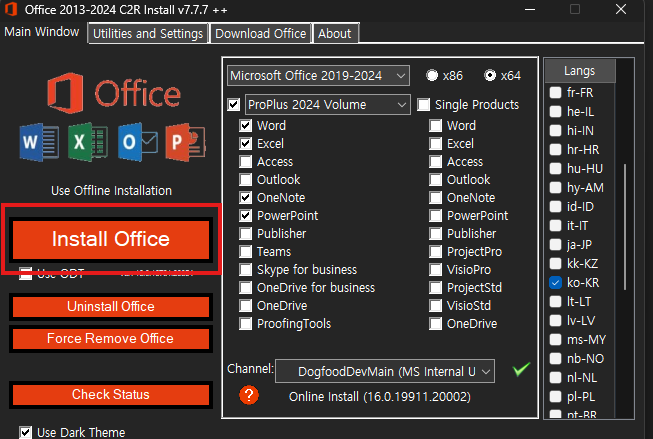Click the Langs column header

[x=580, y=71]
